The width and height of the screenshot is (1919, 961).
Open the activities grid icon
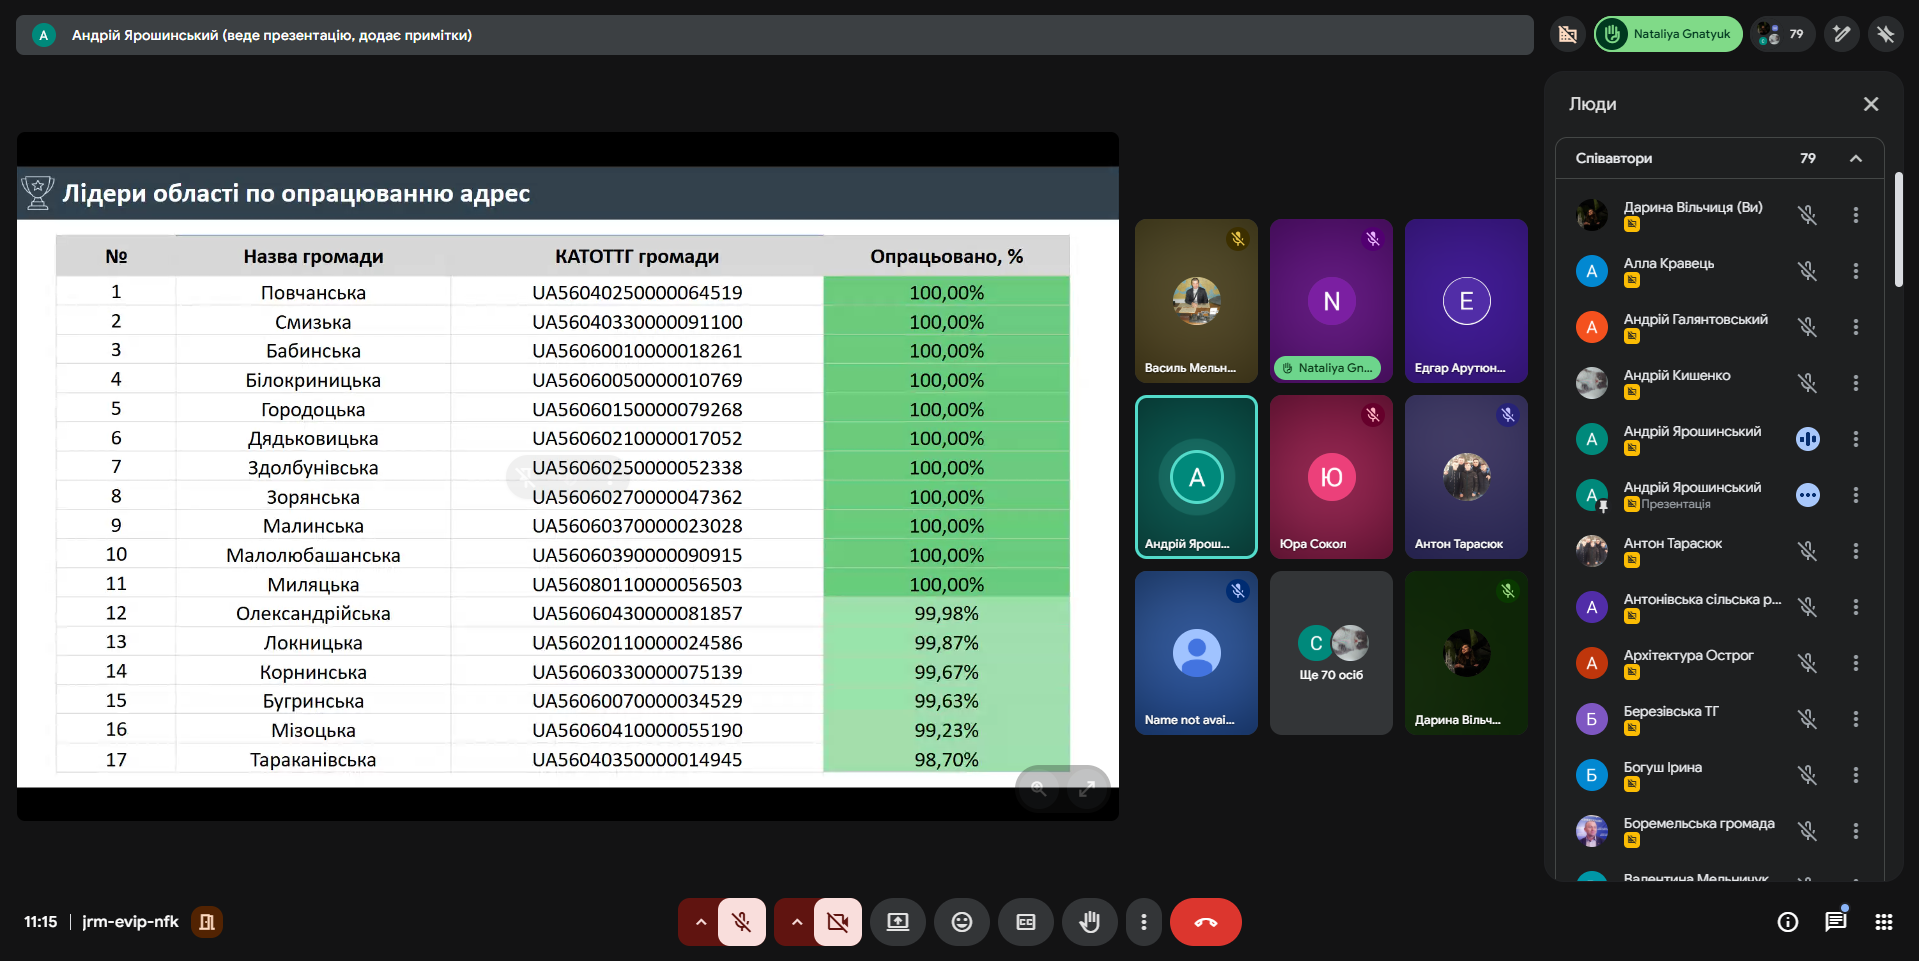click(x=1883, y=922)
